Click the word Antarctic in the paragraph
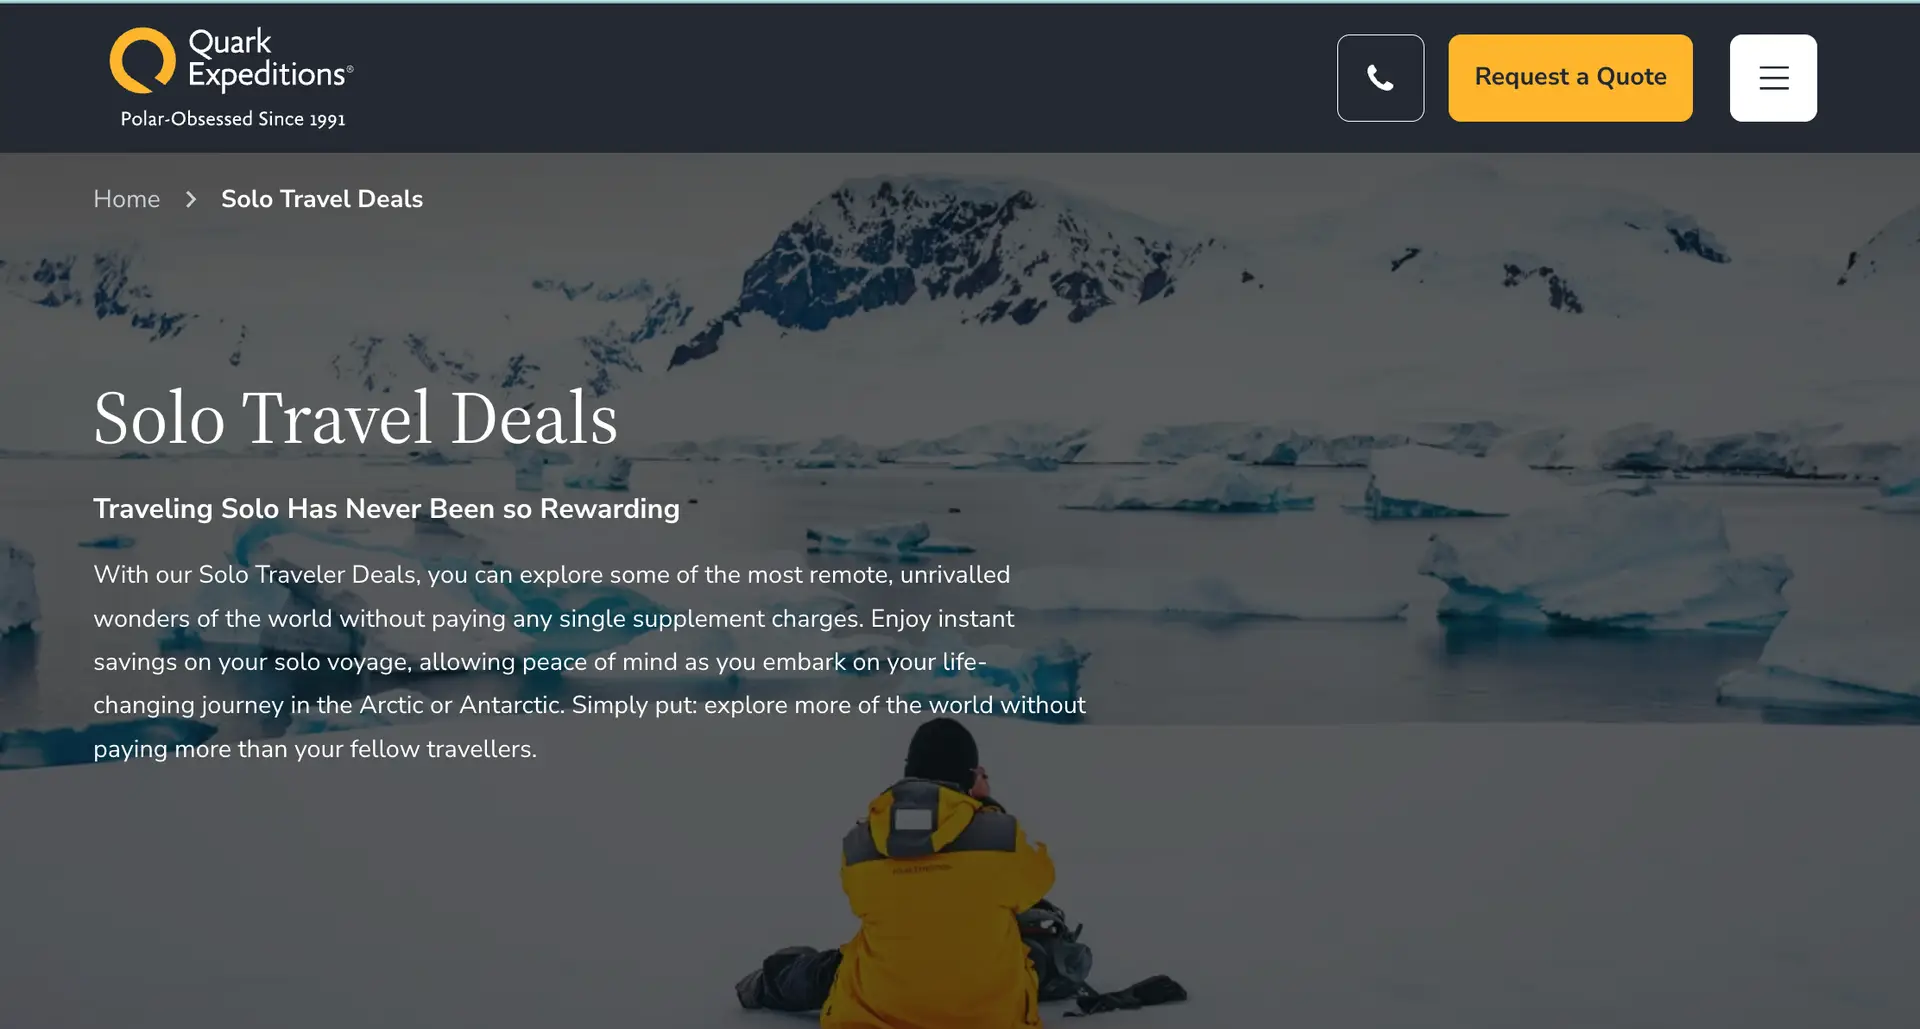 511,705
